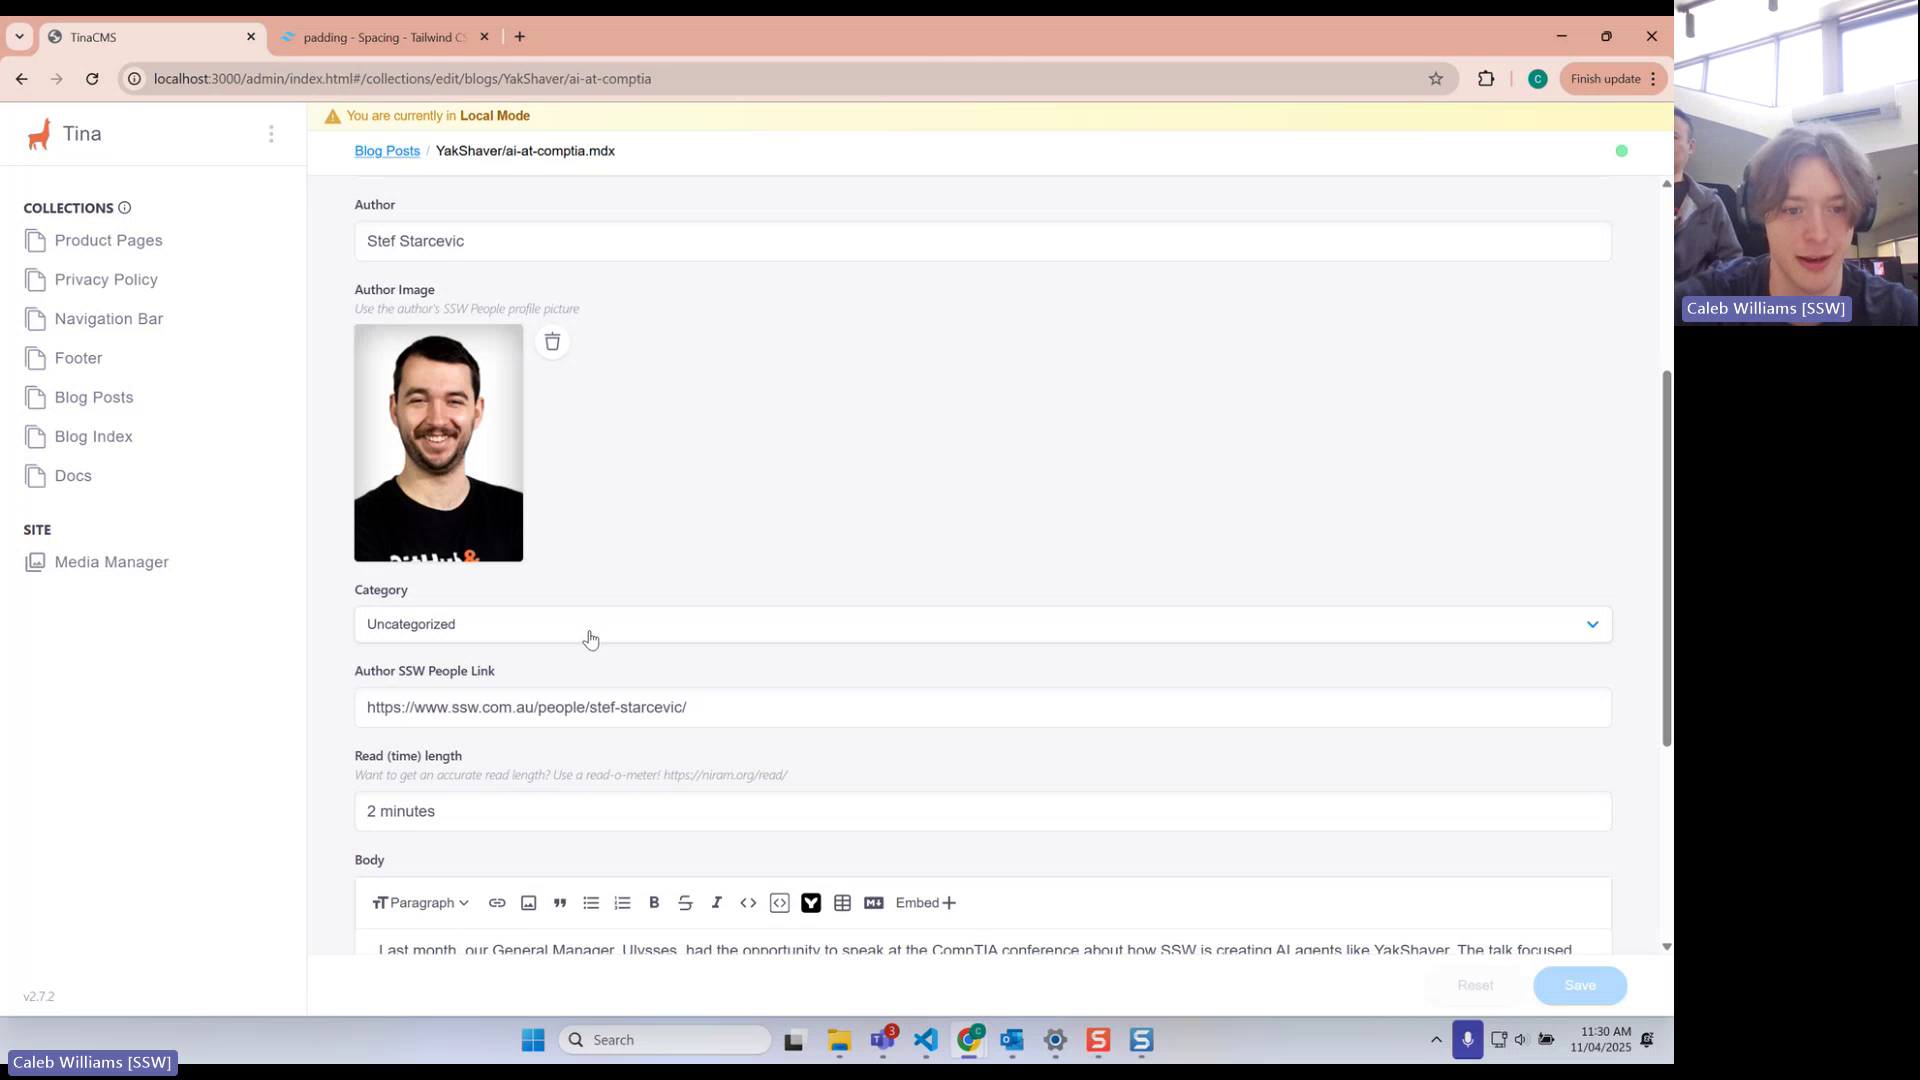
Task: Open Microsoft Teams from taskbar
Action: pyautogui.click(x=883, y=1040)
